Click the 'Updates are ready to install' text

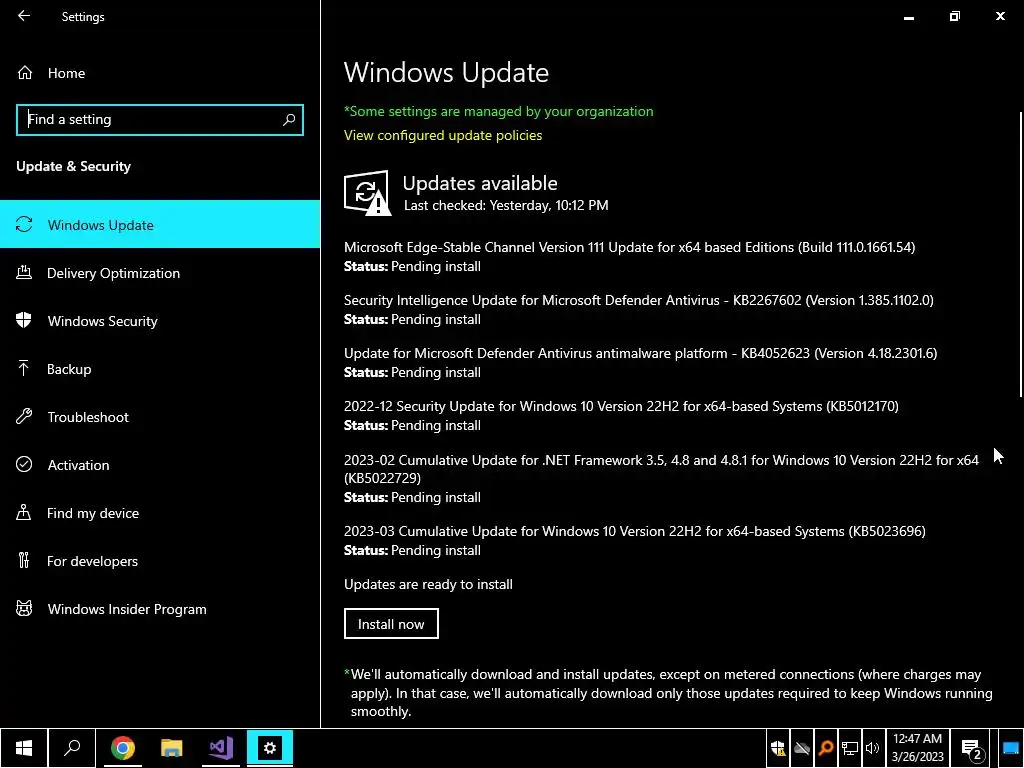click(x=428, y=584)
